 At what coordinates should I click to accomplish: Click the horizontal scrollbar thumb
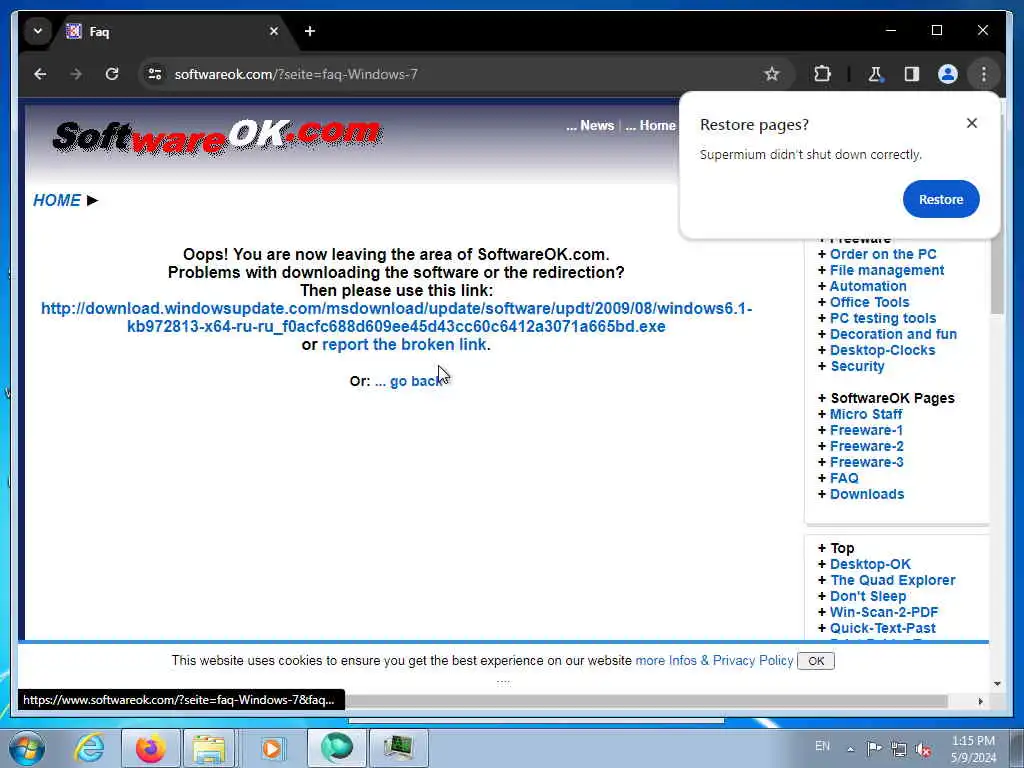tap(647, 701)
